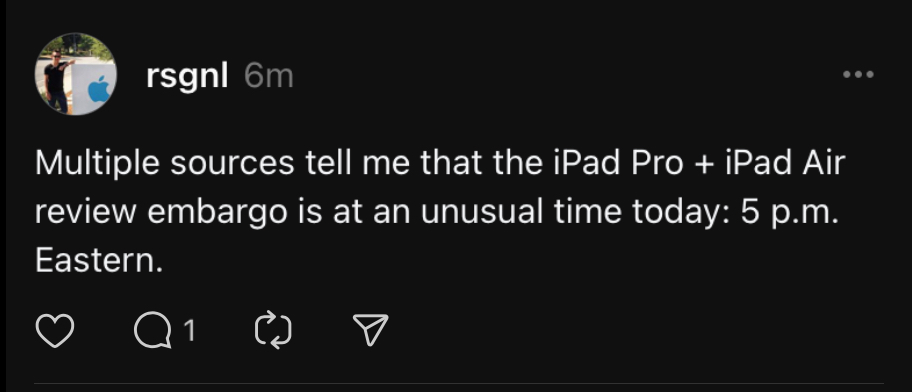Image resolution: width=912 pixels, height=392 pixels.
Task: Open replies via the speech bubble icon
Action: (153, 330)
